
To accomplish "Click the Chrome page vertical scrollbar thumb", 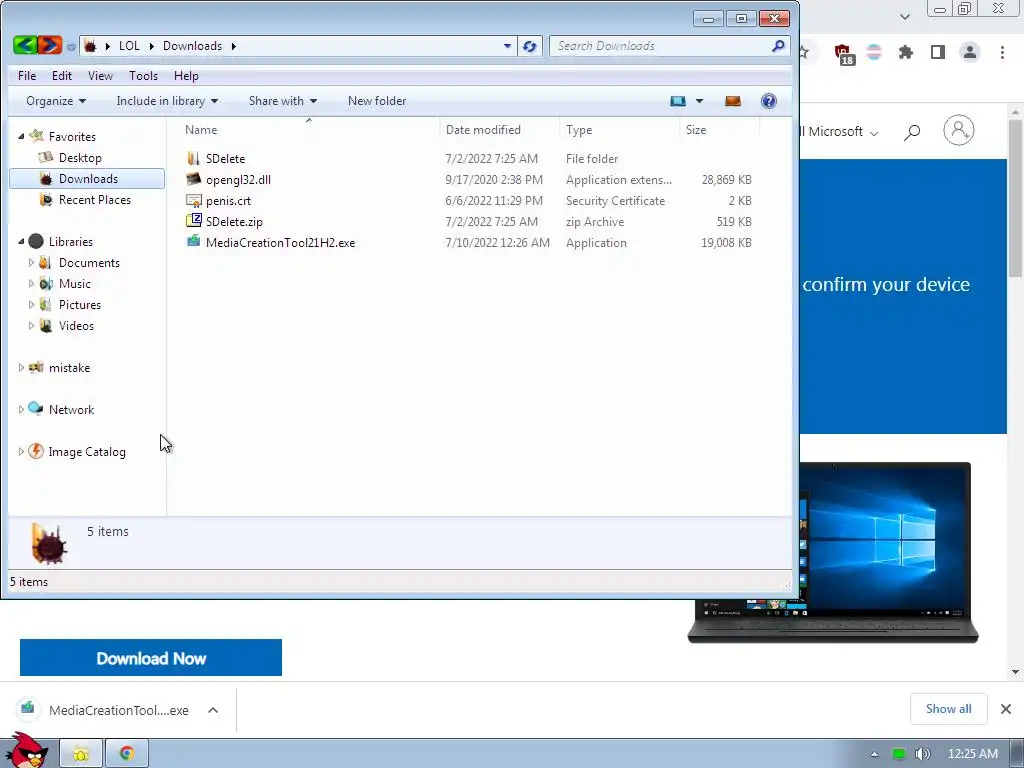I will pyautogui.click(x=1015, y=199).
